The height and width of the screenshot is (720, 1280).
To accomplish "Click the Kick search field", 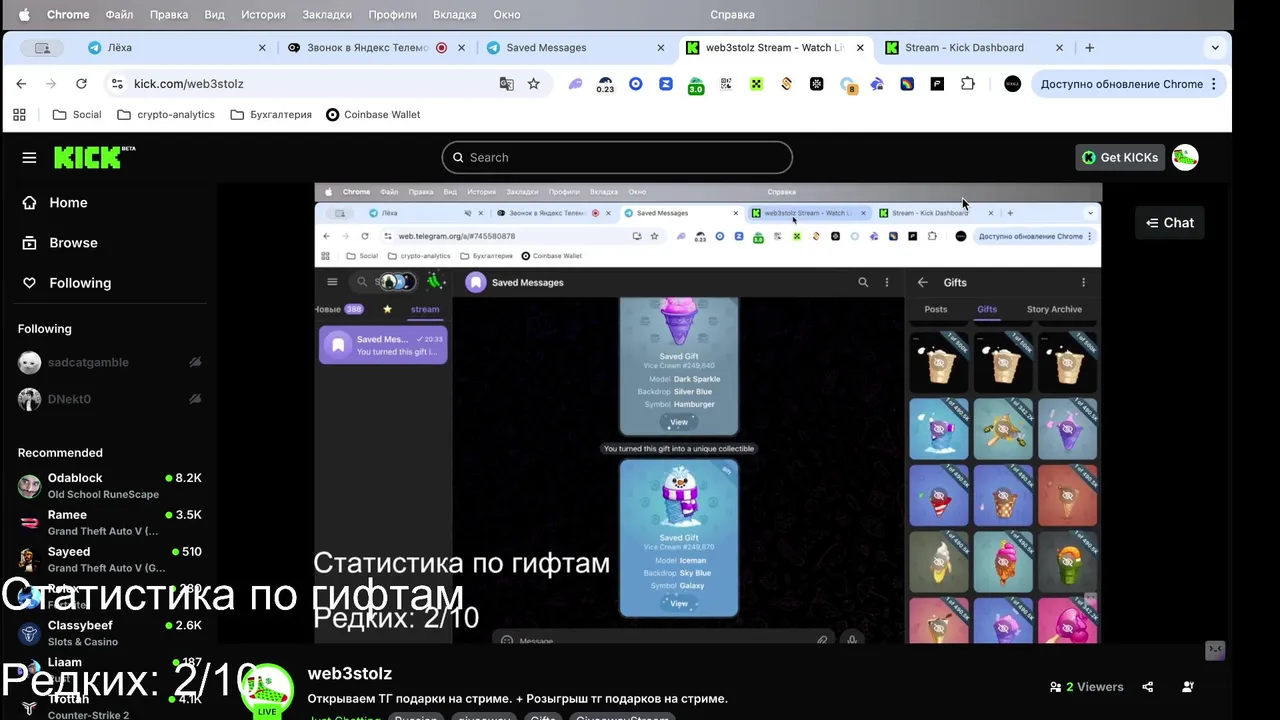I will 617,157.
